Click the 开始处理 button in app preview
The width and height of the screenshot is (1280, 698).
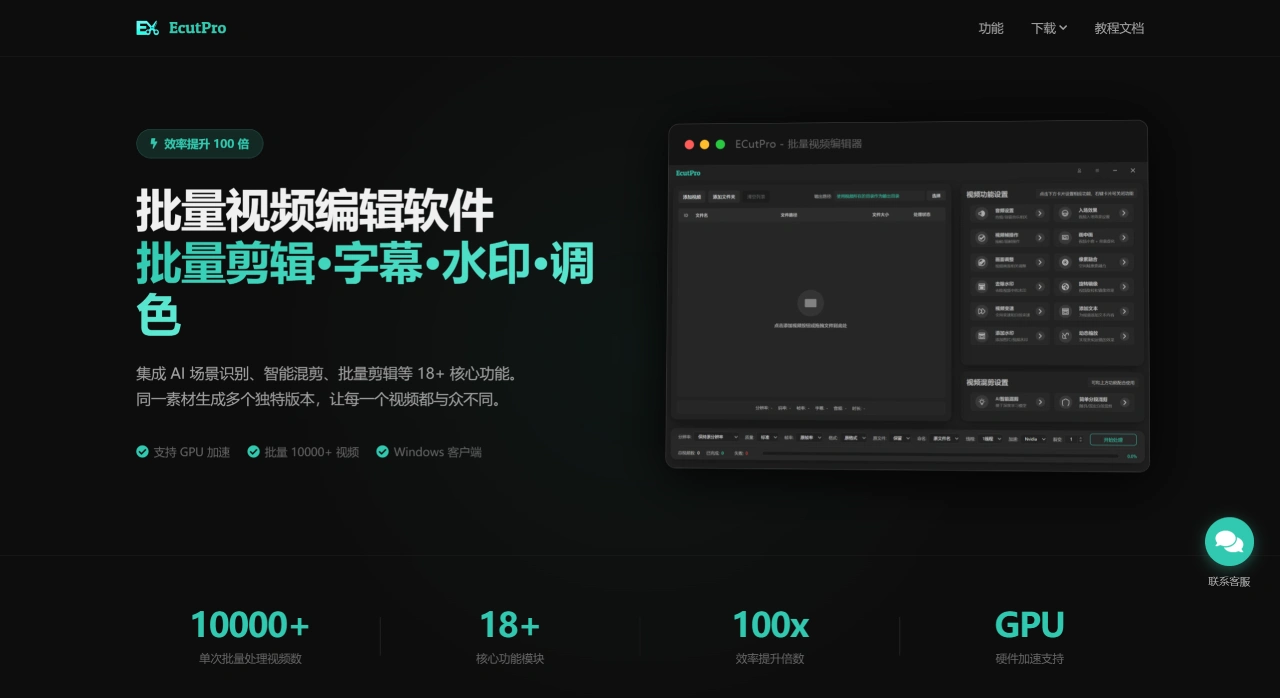click(1113, 440)
